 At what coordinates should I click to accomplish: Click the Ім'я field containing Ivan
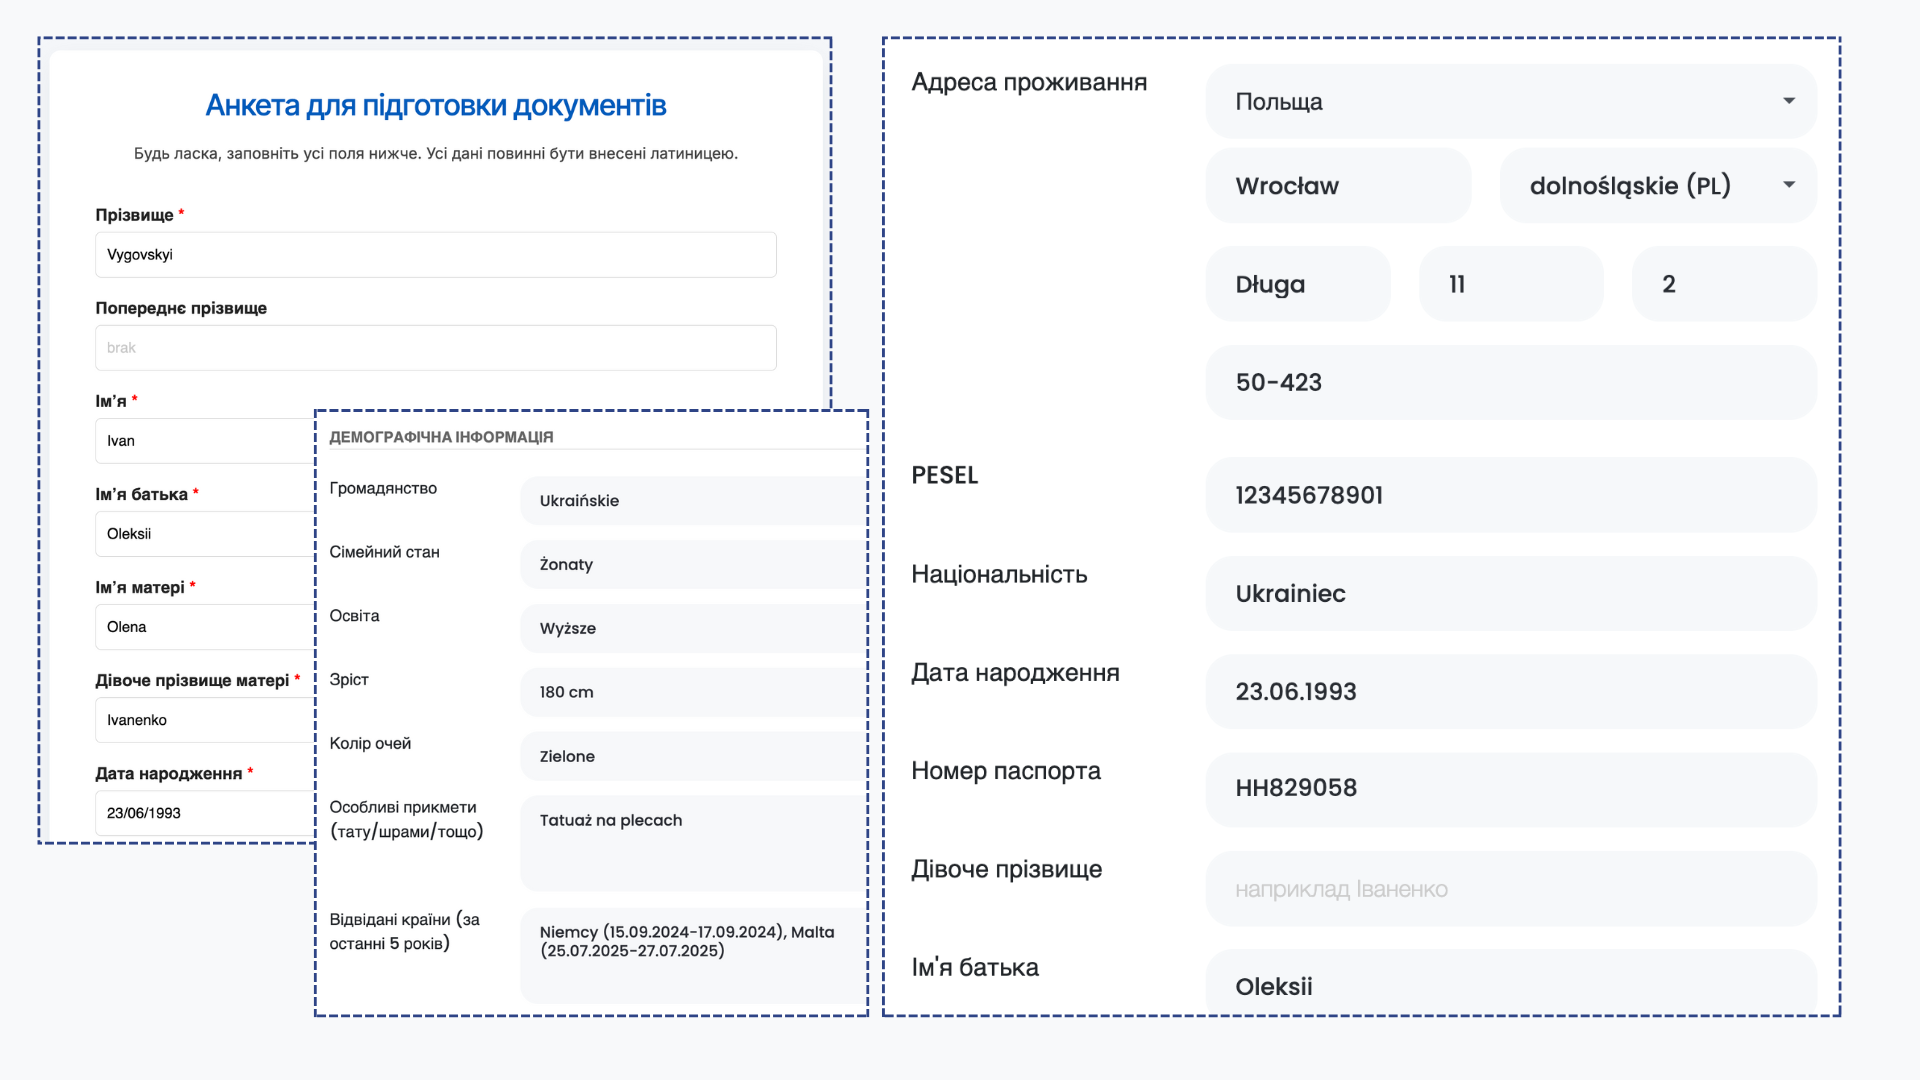(x=200, y=440)
